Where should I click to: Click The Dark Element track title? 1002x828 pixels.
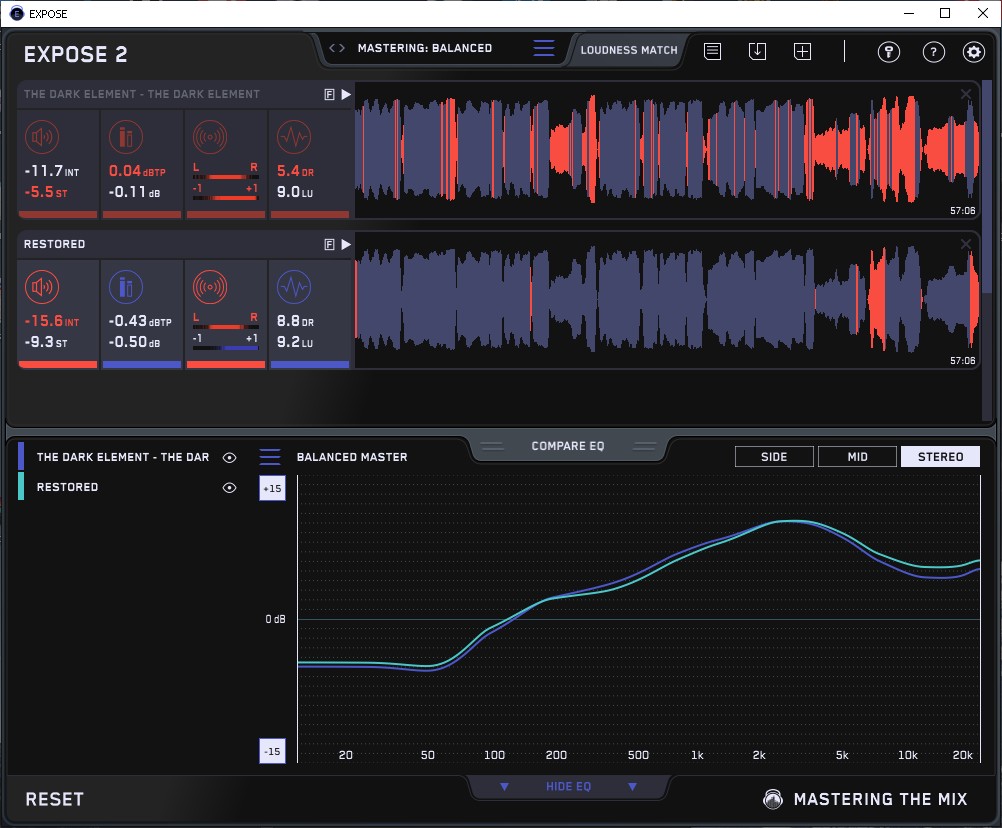(x=142, y=94)
